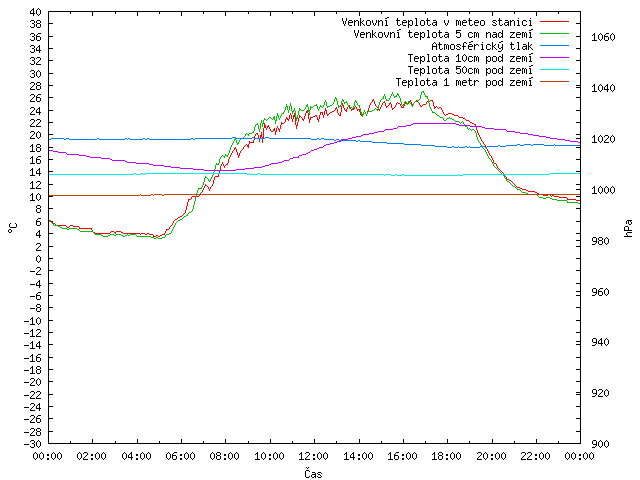
Task: Click the 920 pressure axis label
Action: (600, 393)
